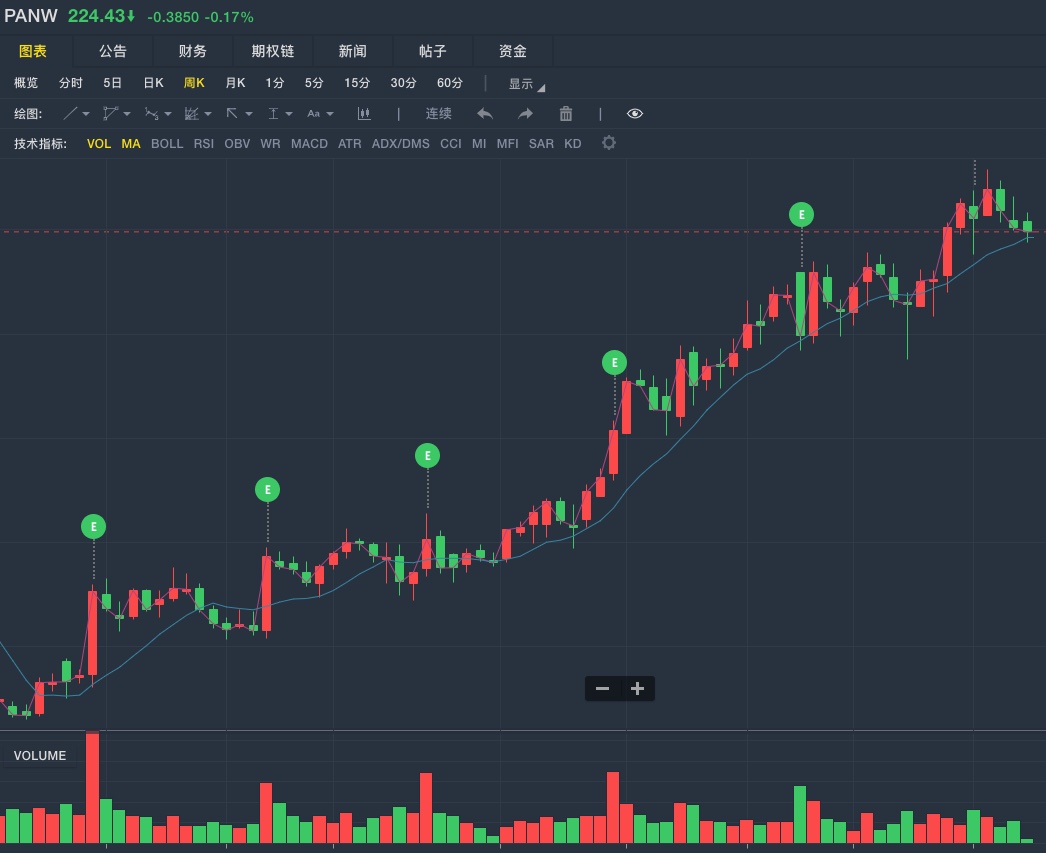Enable the MACD indicator
Viewport: 1046px width, 853px height.
coord(309,144)
